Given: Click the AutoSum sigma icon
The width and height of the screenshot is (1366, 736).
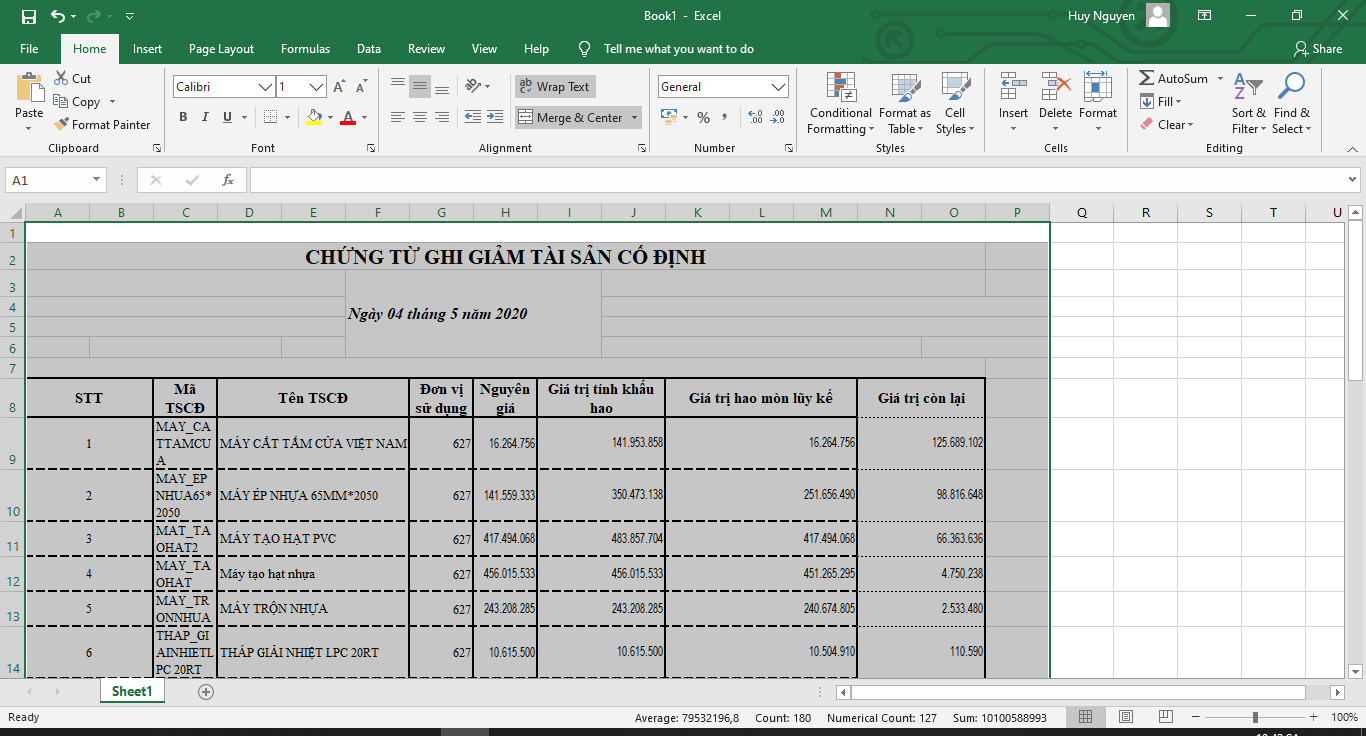Looking at the screenshot, I should tap(1146, 78).
